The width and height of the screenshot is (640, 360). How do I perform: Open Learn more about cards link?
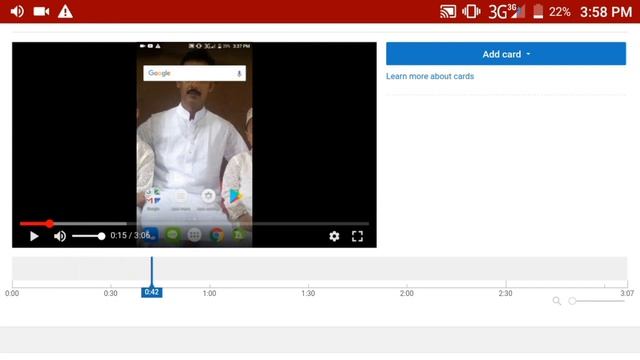tap(430, 76)
